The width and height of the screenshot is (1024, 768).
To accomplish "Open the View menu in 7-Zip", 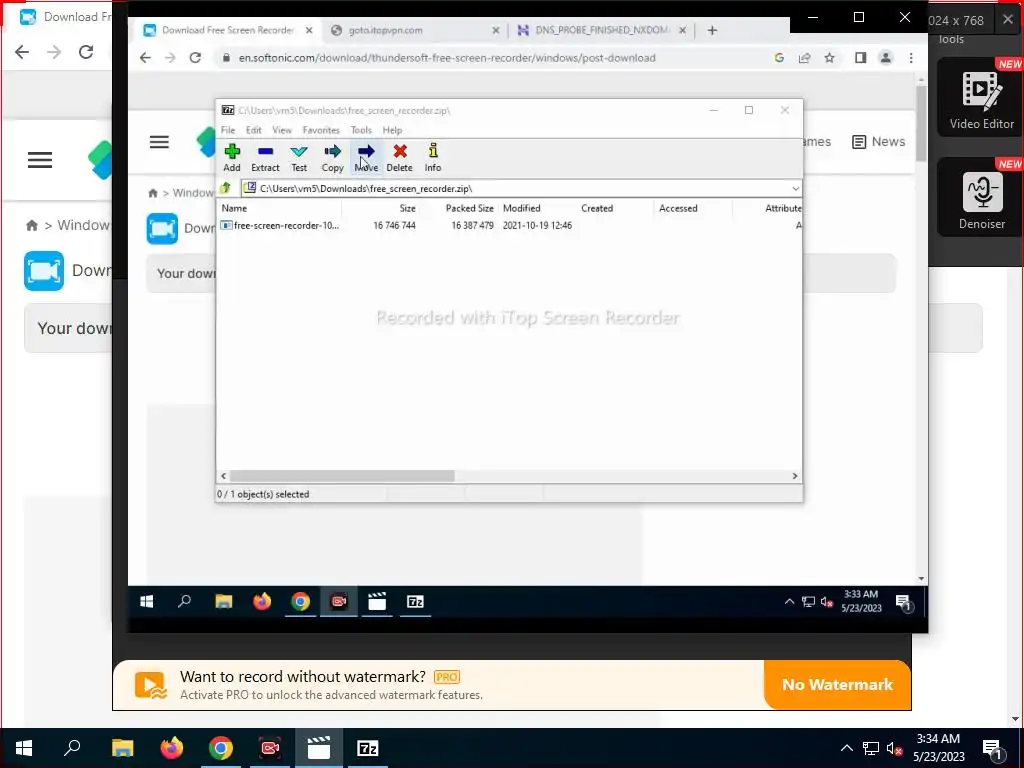I will pyautogui.click(x=282, y=130).
